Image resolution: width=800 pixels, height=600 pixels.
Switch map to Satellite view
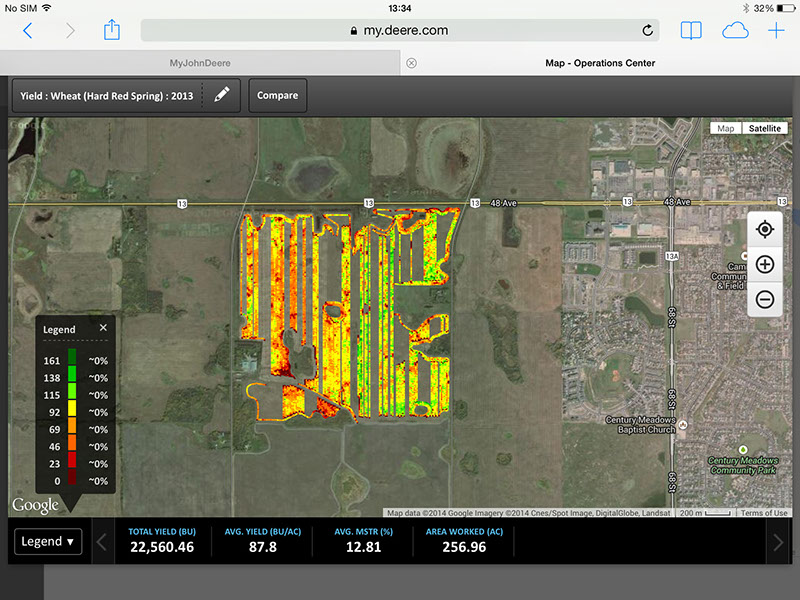pos(765,128)
